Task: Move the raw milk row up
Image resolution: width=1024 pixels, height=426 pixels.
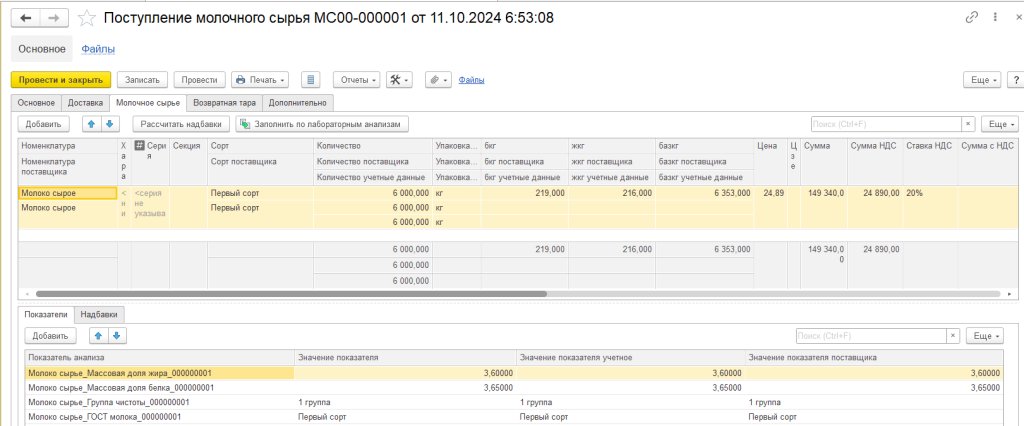Action: [90, 124]
